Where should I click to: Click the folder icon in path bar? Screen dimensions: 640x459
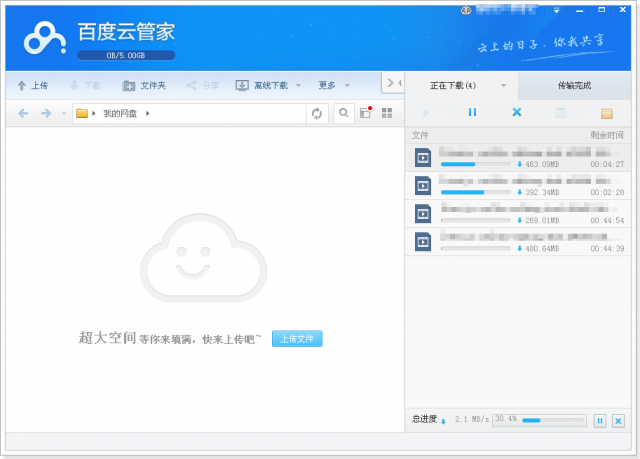tap(82, 113)
